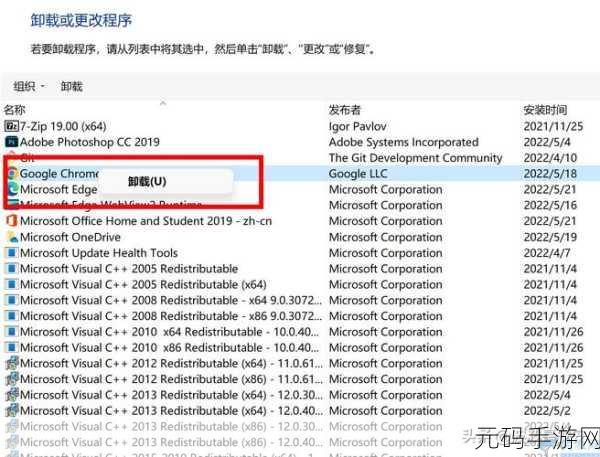
Task: Click icon for Visual C++ 2013 (x64) 12.0.40
Action: click(x=11, y=410)
